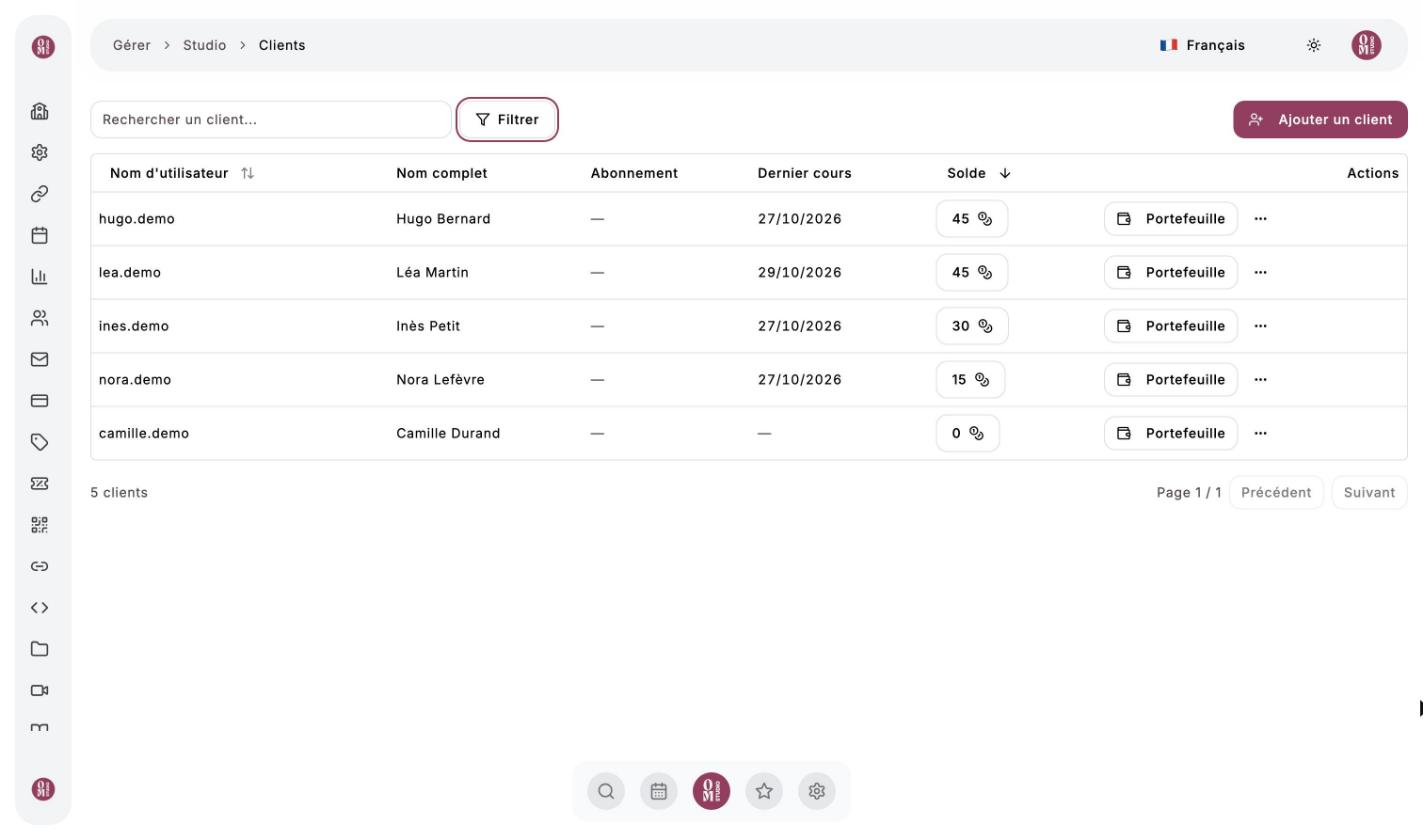
Task: Go to Studio in breadcrumb
Action: [204, 45]
